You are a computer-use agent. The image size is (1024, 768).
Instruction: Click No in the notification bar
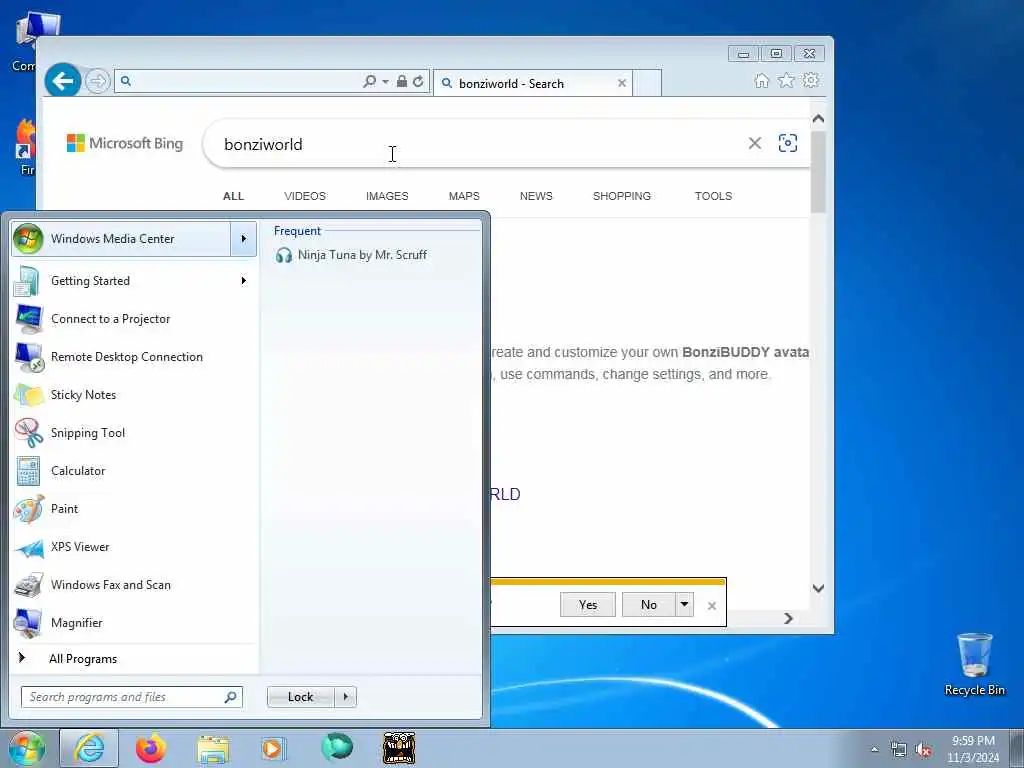tap(648, 605)
